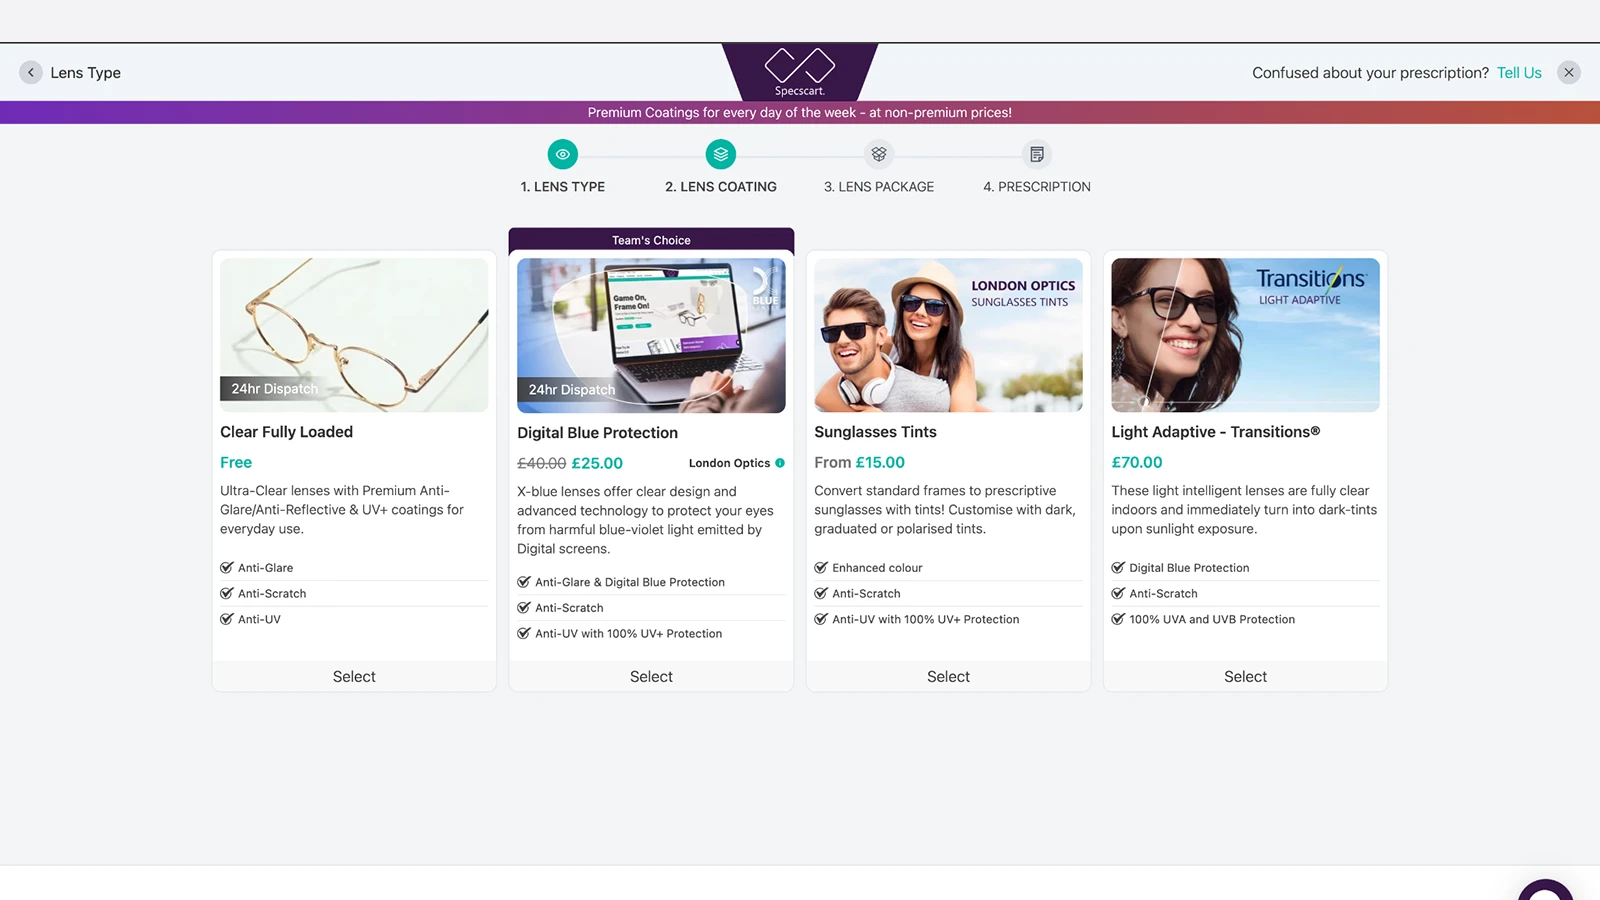Click the Lens Package step icon
Image resolution: width=1600 pixels, height=900 pixels.
878,154
